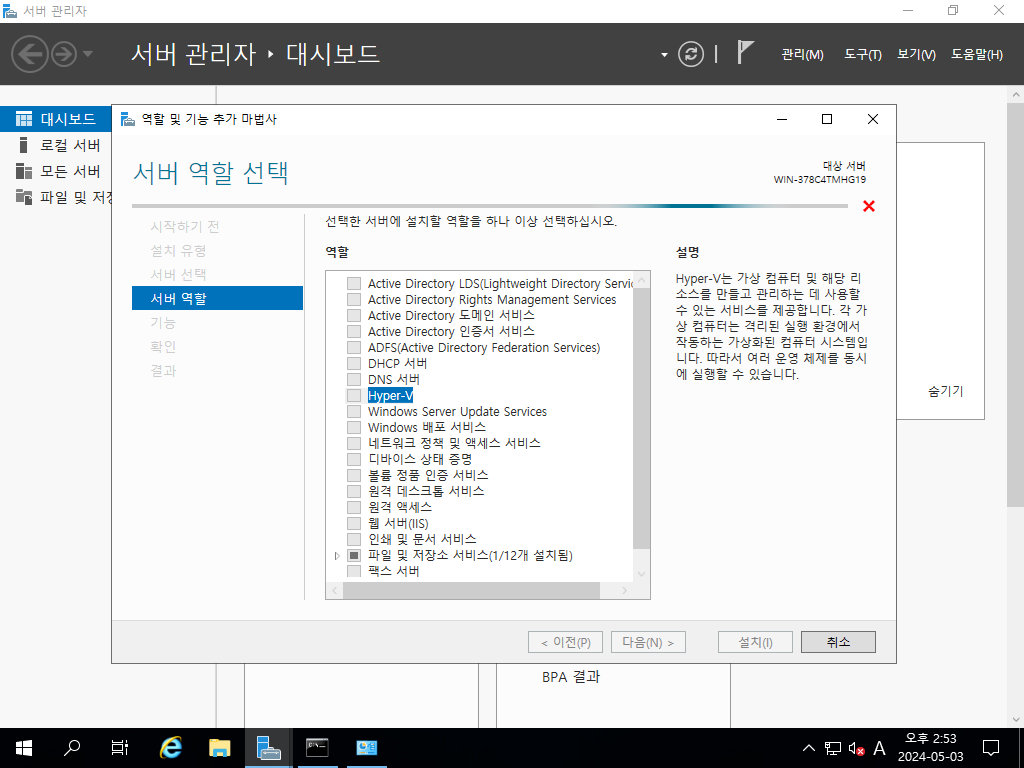Open File Explorer from taskbar
The width and height of the screenshot is (1024, 768).
pyautogui.click(x=219, y=748)
